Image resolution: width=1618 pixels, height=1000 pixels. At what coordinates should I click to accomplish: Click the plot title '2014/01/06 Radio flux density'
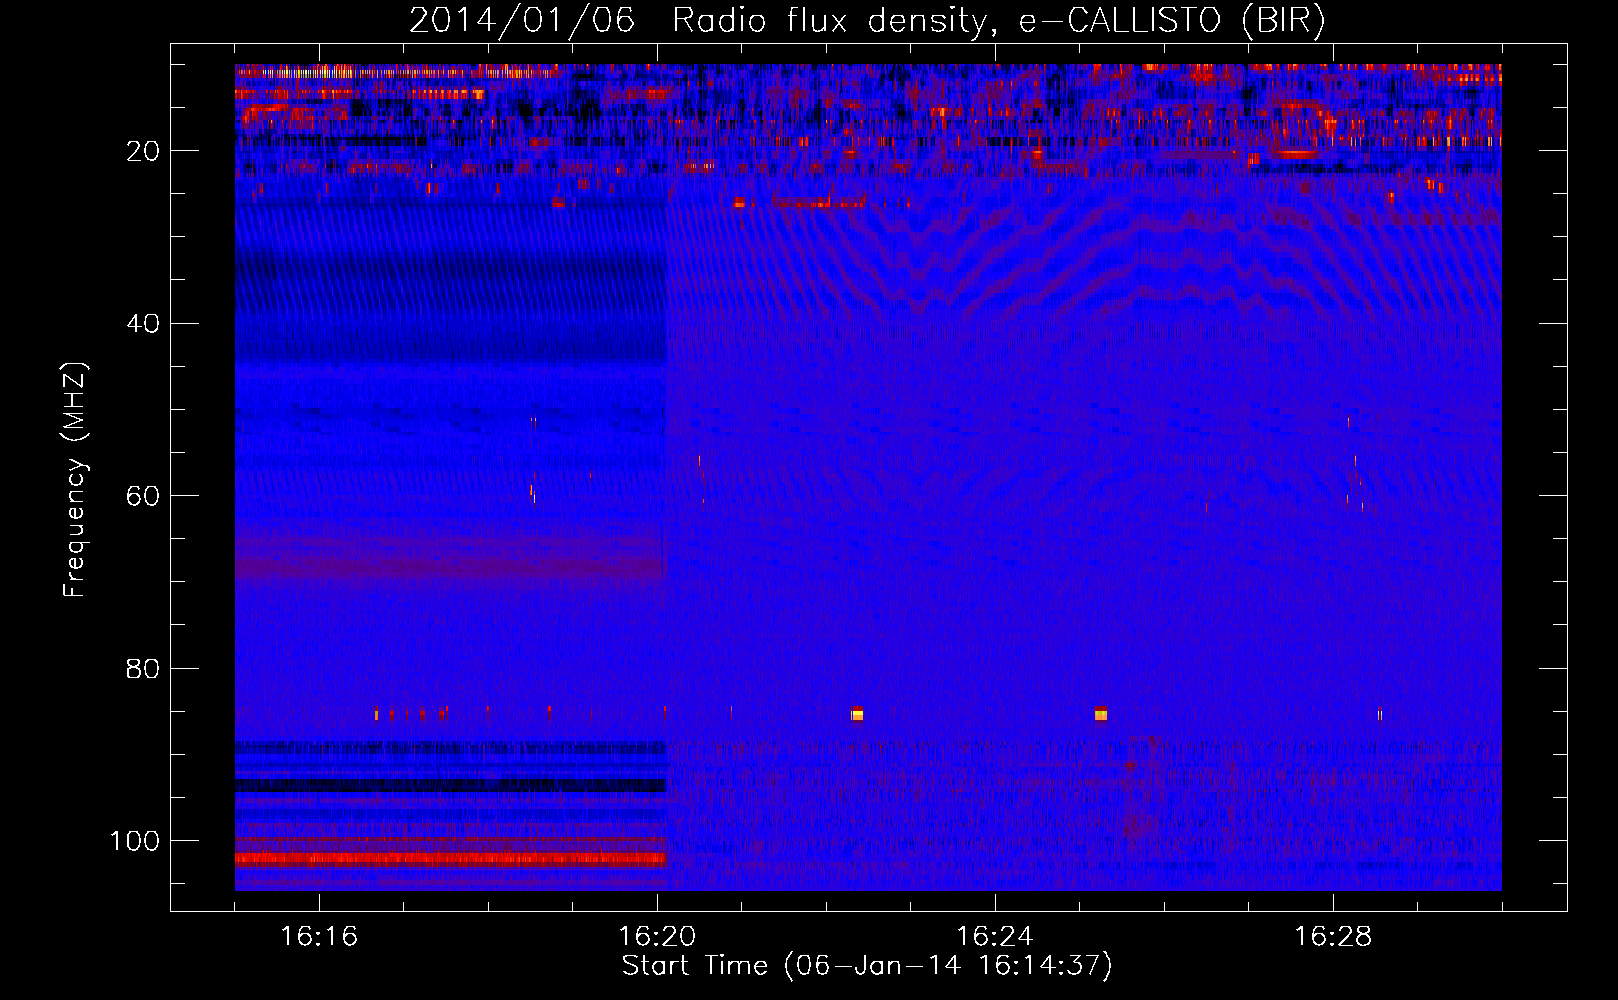point(867,21)
